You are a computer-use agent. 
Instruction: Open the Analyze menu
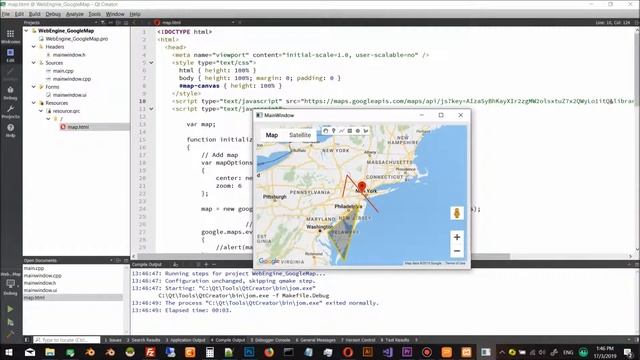pyautogui.click(x=75, y=14)
